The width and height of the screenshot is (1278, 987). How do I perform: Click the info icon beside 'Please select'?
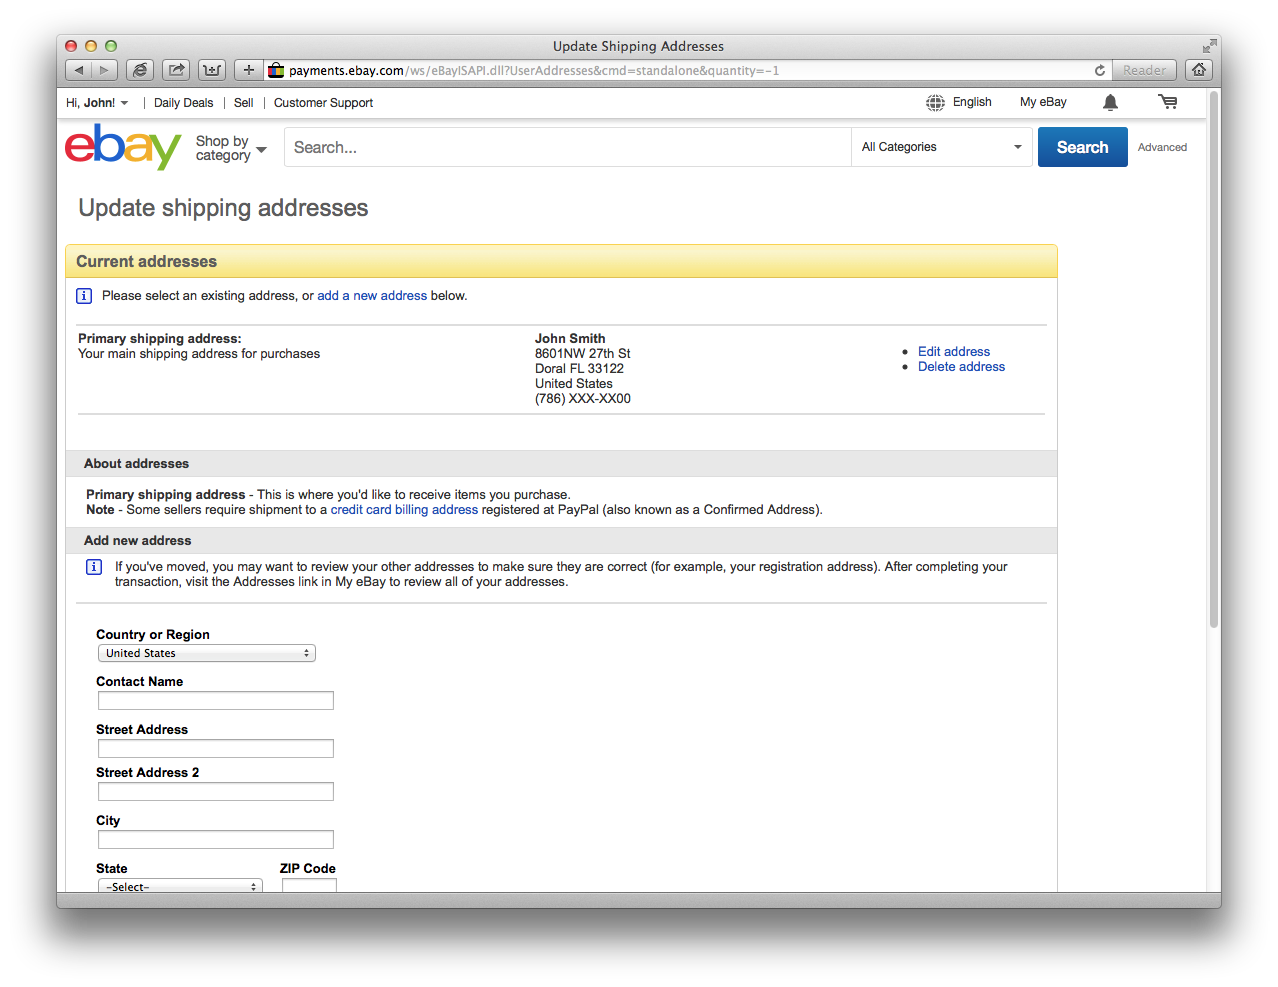tap(84, 296)
